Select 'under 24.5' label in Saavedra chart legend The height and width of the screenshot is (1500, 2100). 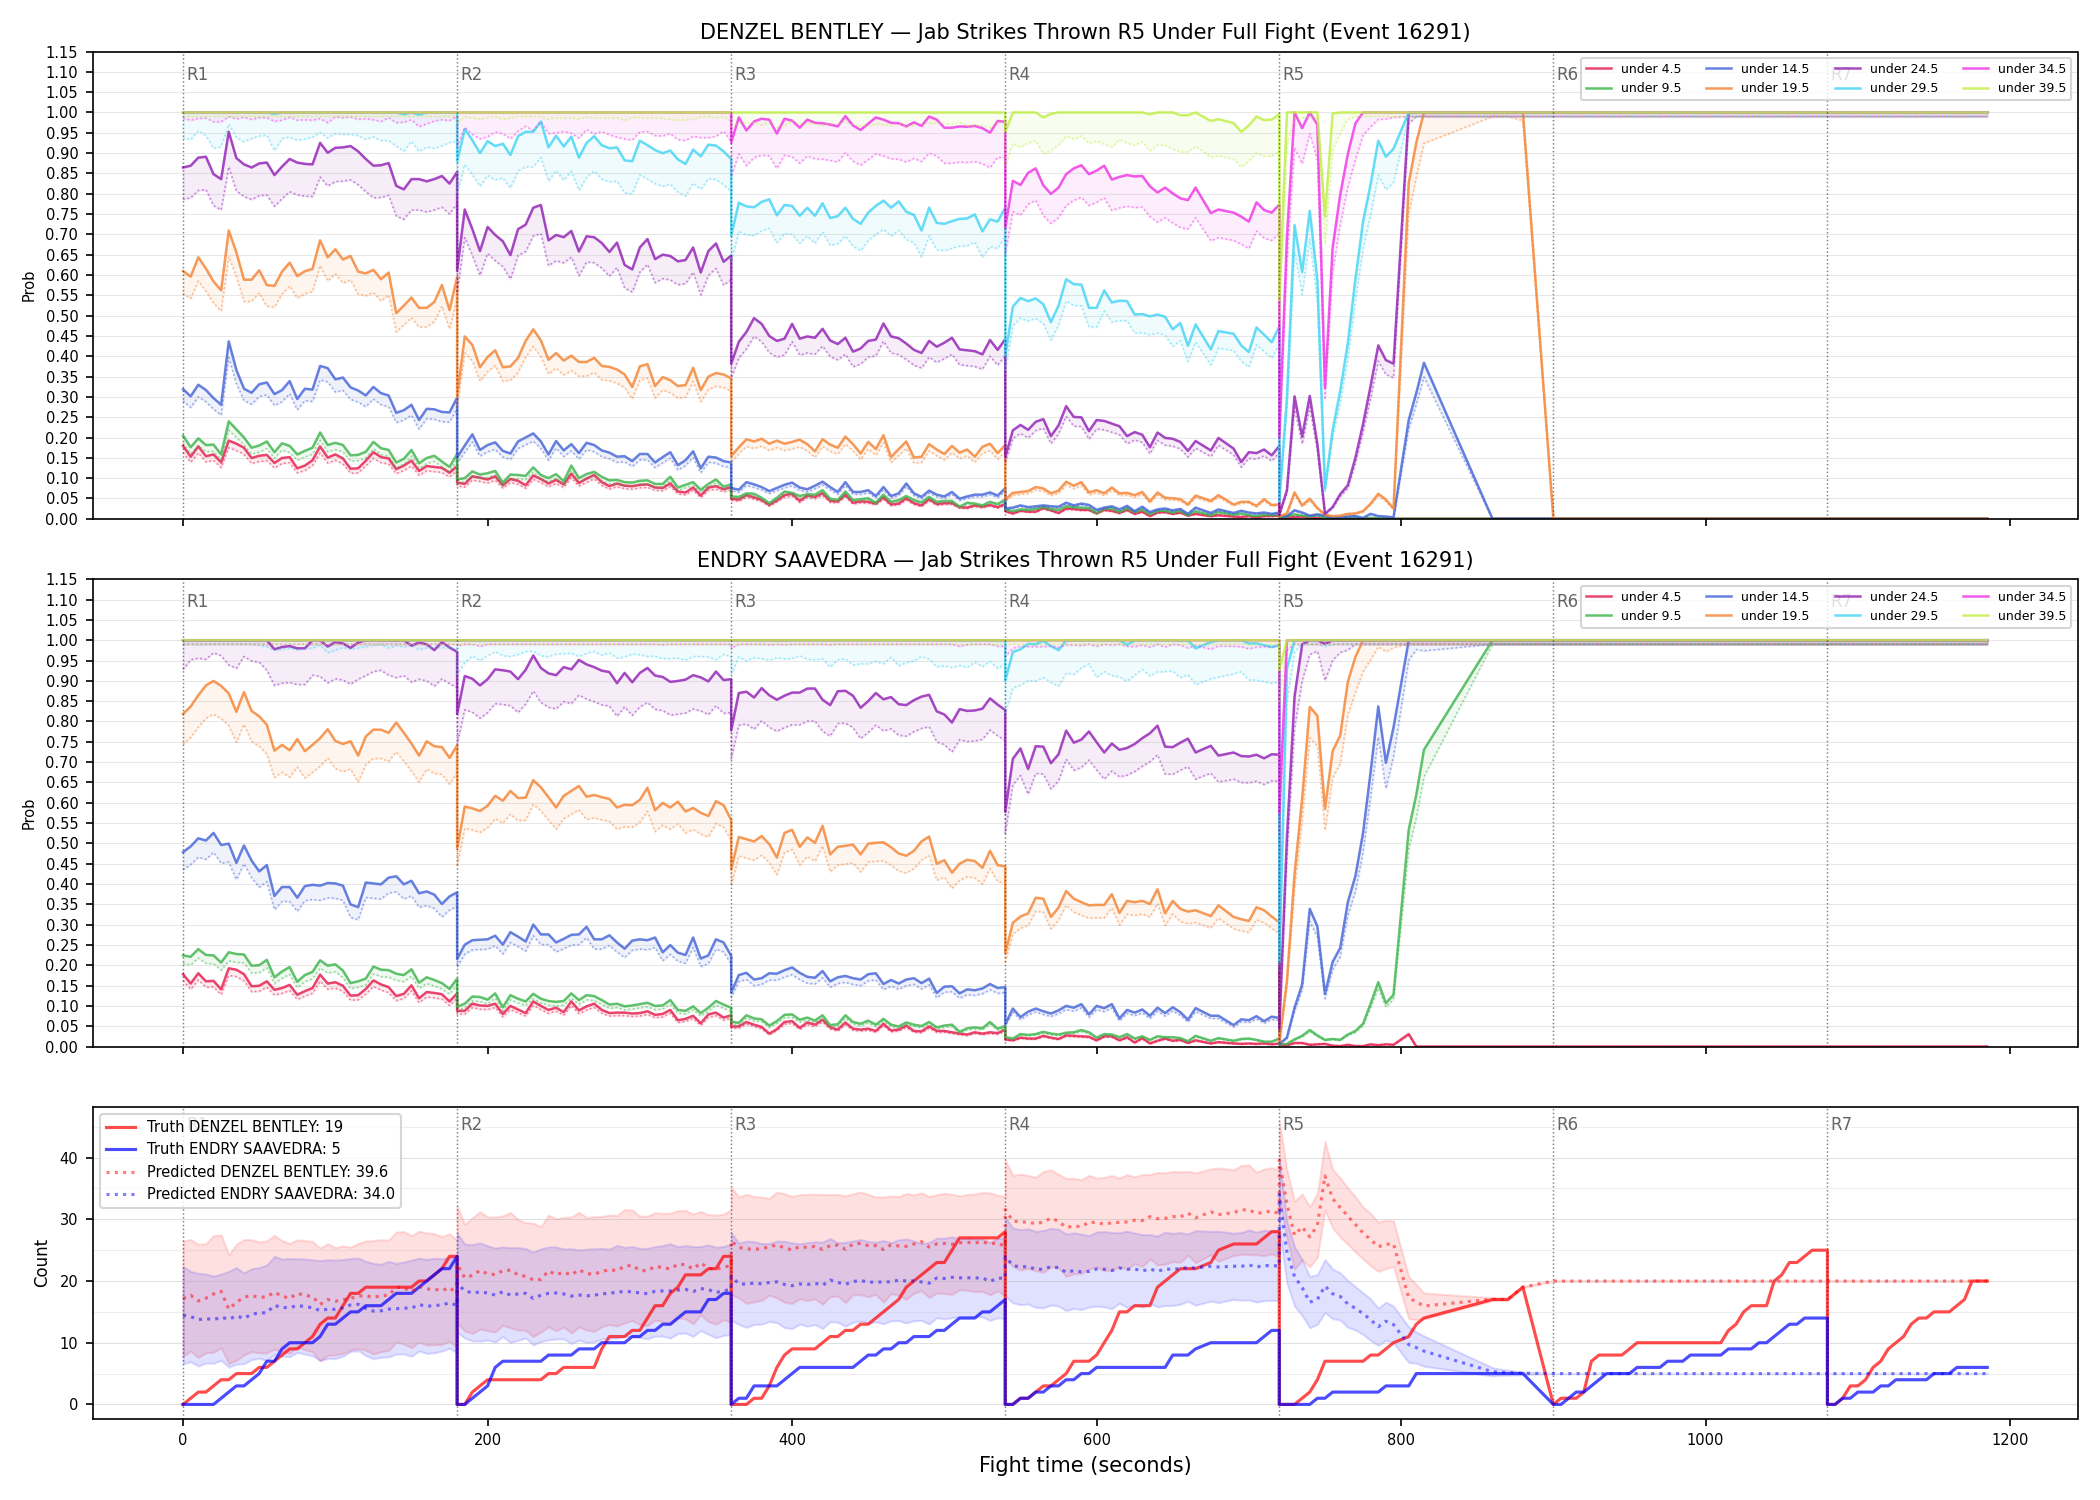tap(1903, 597)
